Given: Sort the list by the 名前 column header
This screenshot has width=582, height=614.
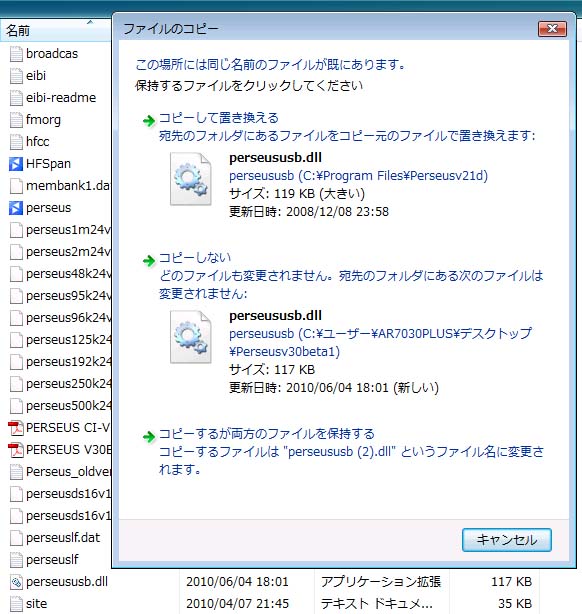Looking at the screenshot, I should coord(56,30).
